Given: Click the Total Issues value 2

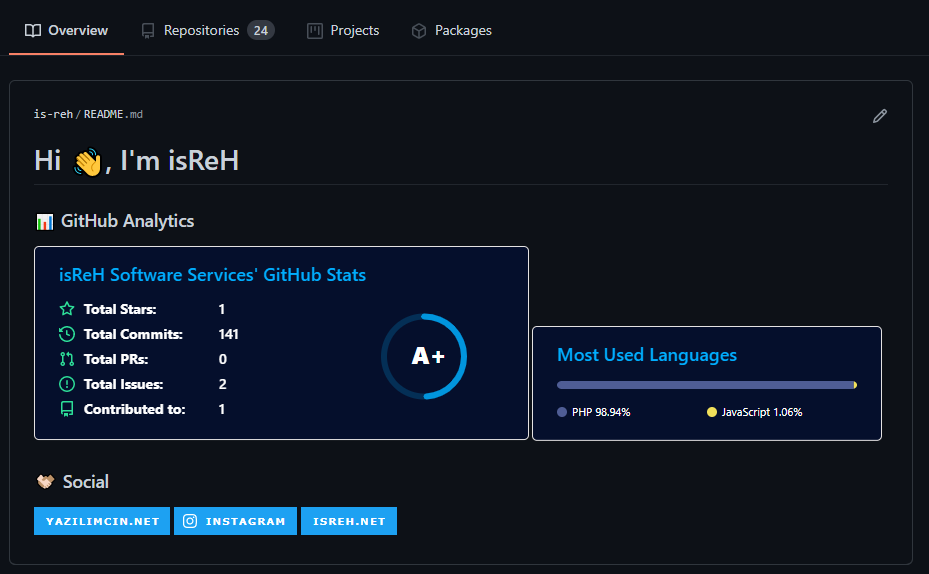Looking at the screenshot, I should (223, 384).
